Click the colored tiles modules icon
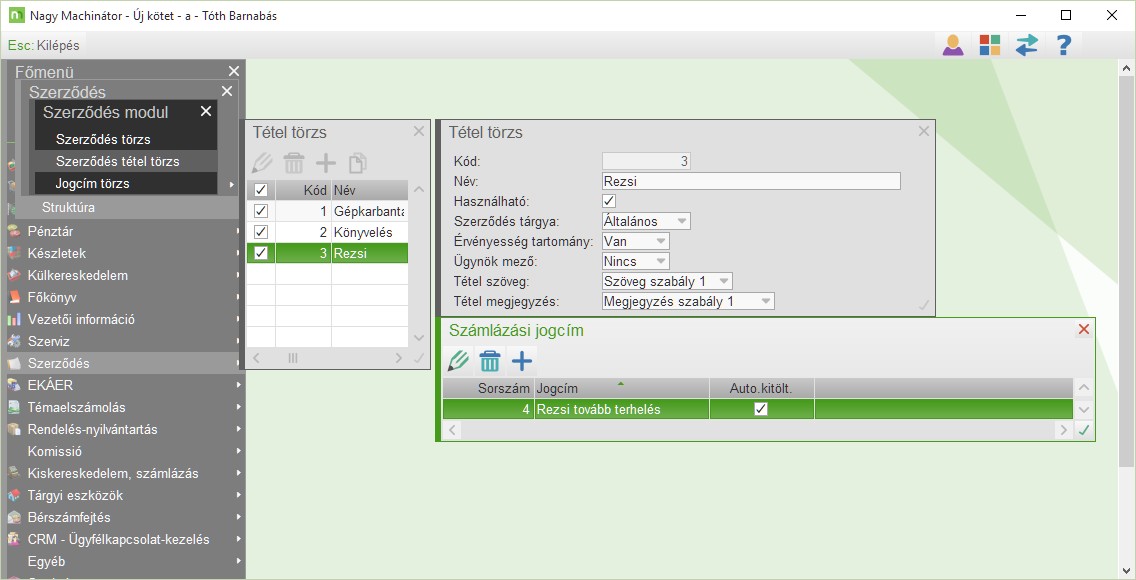1136x580 pixels. tap(990, 45)
